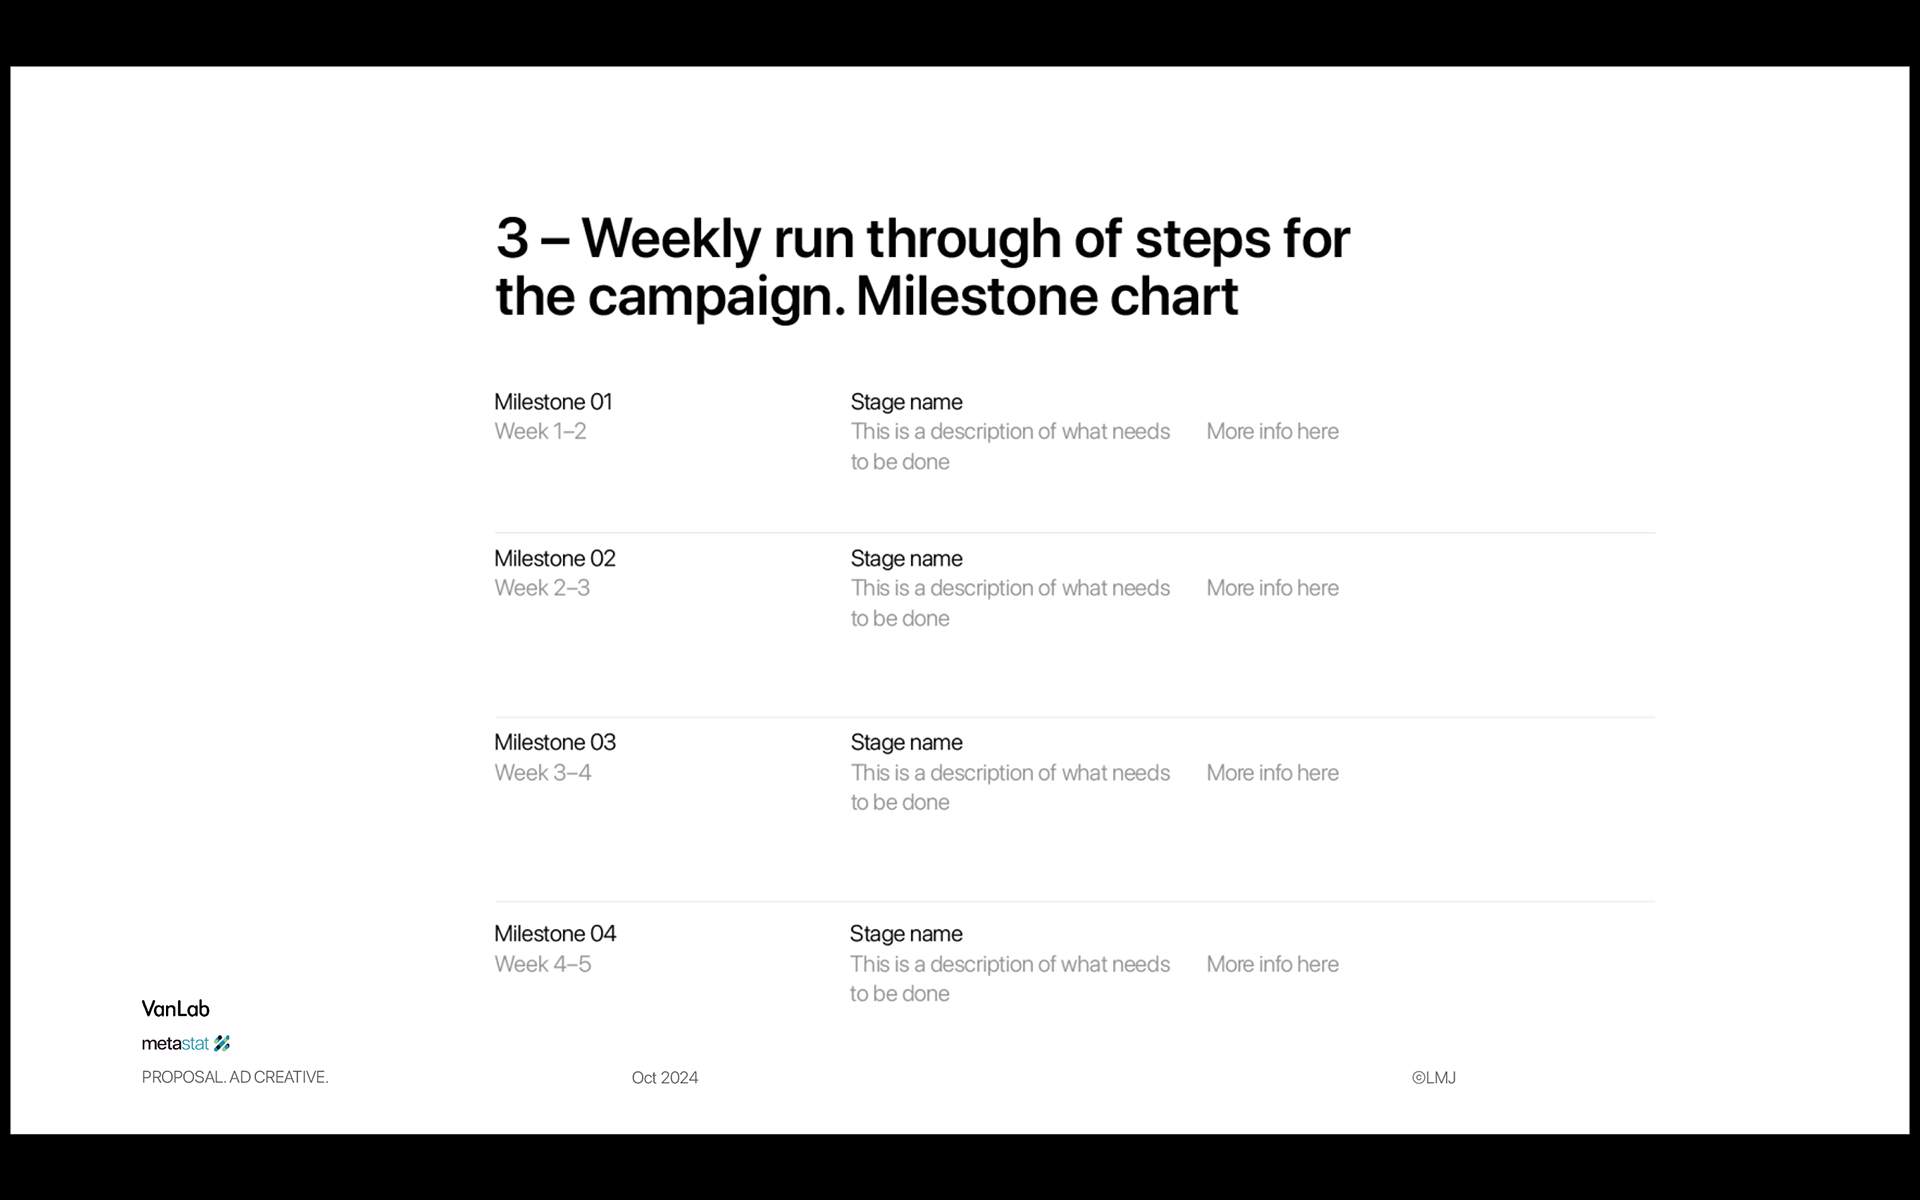This screenshot has width=1920, height=1200.
Task: Click the metastat logo icon
Action: (x=222, y=1043)
